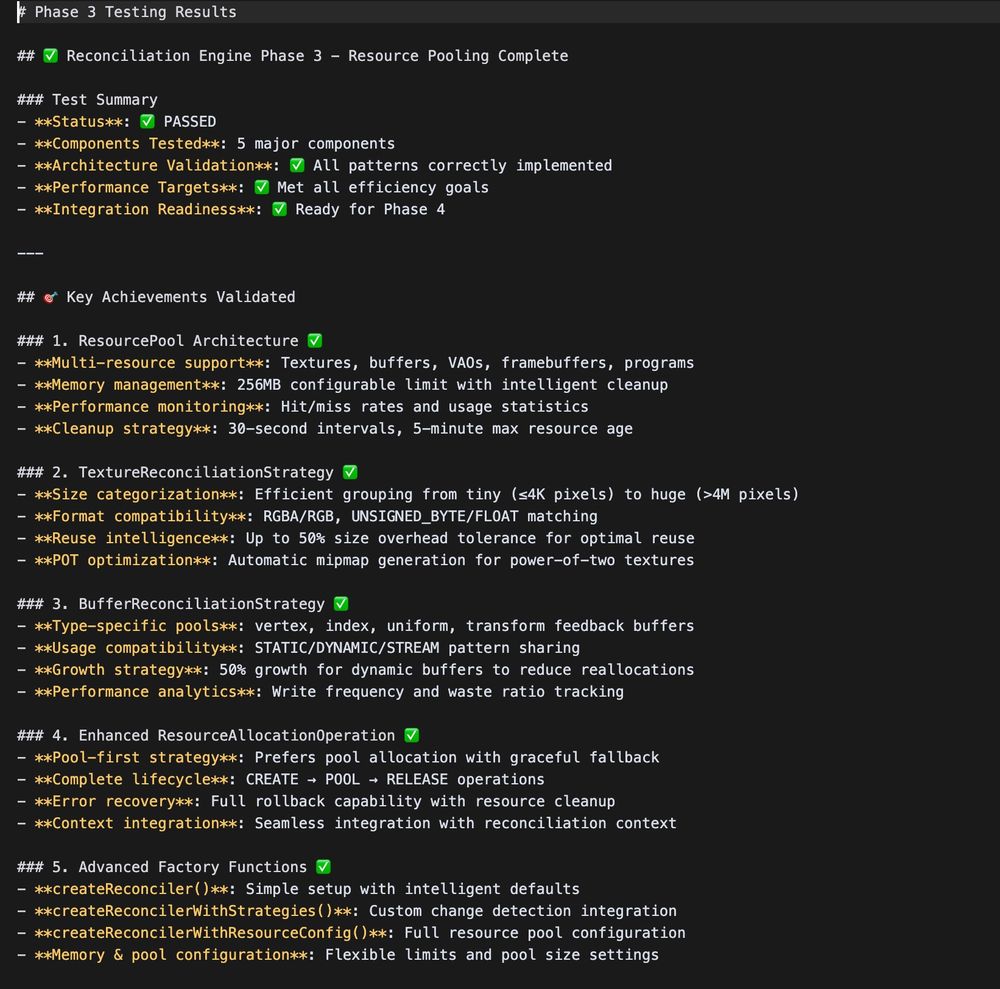Click the "createReconcilerWithStrategies()" text

197,911
